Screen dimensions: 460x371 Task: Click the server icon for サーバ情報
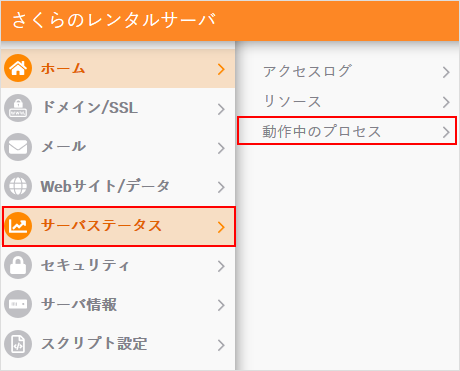click(18, 304)
